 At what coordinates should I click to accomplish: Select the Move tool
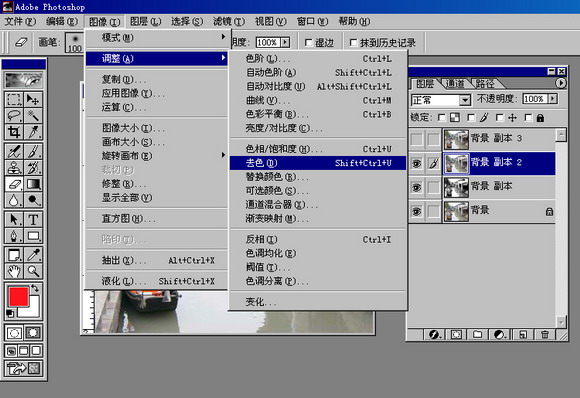tap(33, 100)
